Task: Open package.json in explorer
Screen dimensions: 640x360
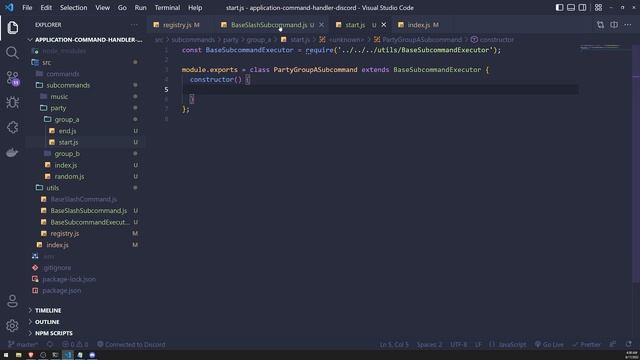Action: [x=86, y=291]
